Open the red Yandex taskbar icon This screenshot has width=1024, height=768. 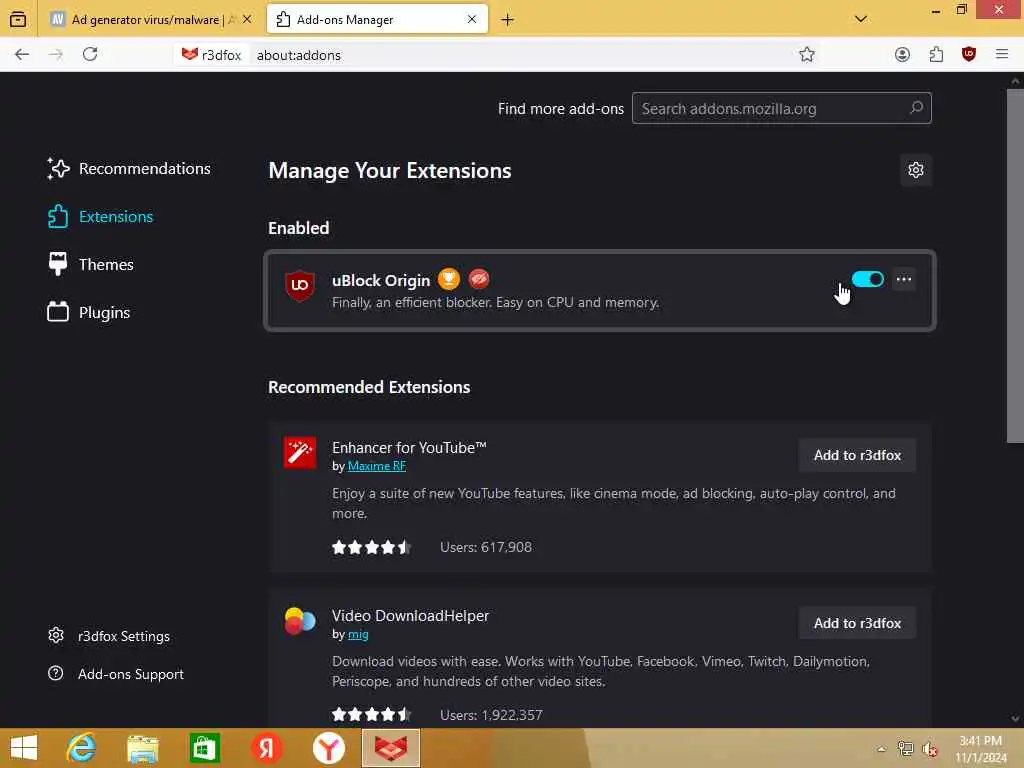pos(266,748)
